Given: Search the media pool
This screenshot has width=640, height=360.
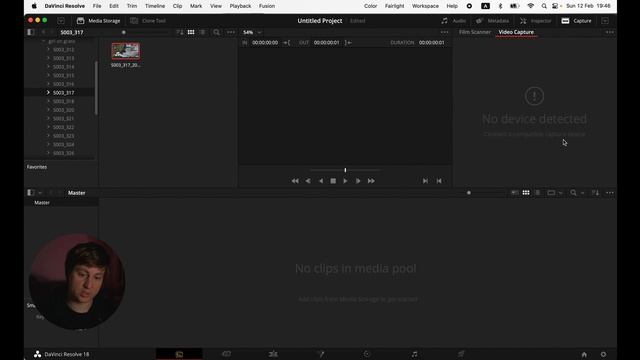Looking at the screenshot, I should pyautogui.click(x=573, y=193).
